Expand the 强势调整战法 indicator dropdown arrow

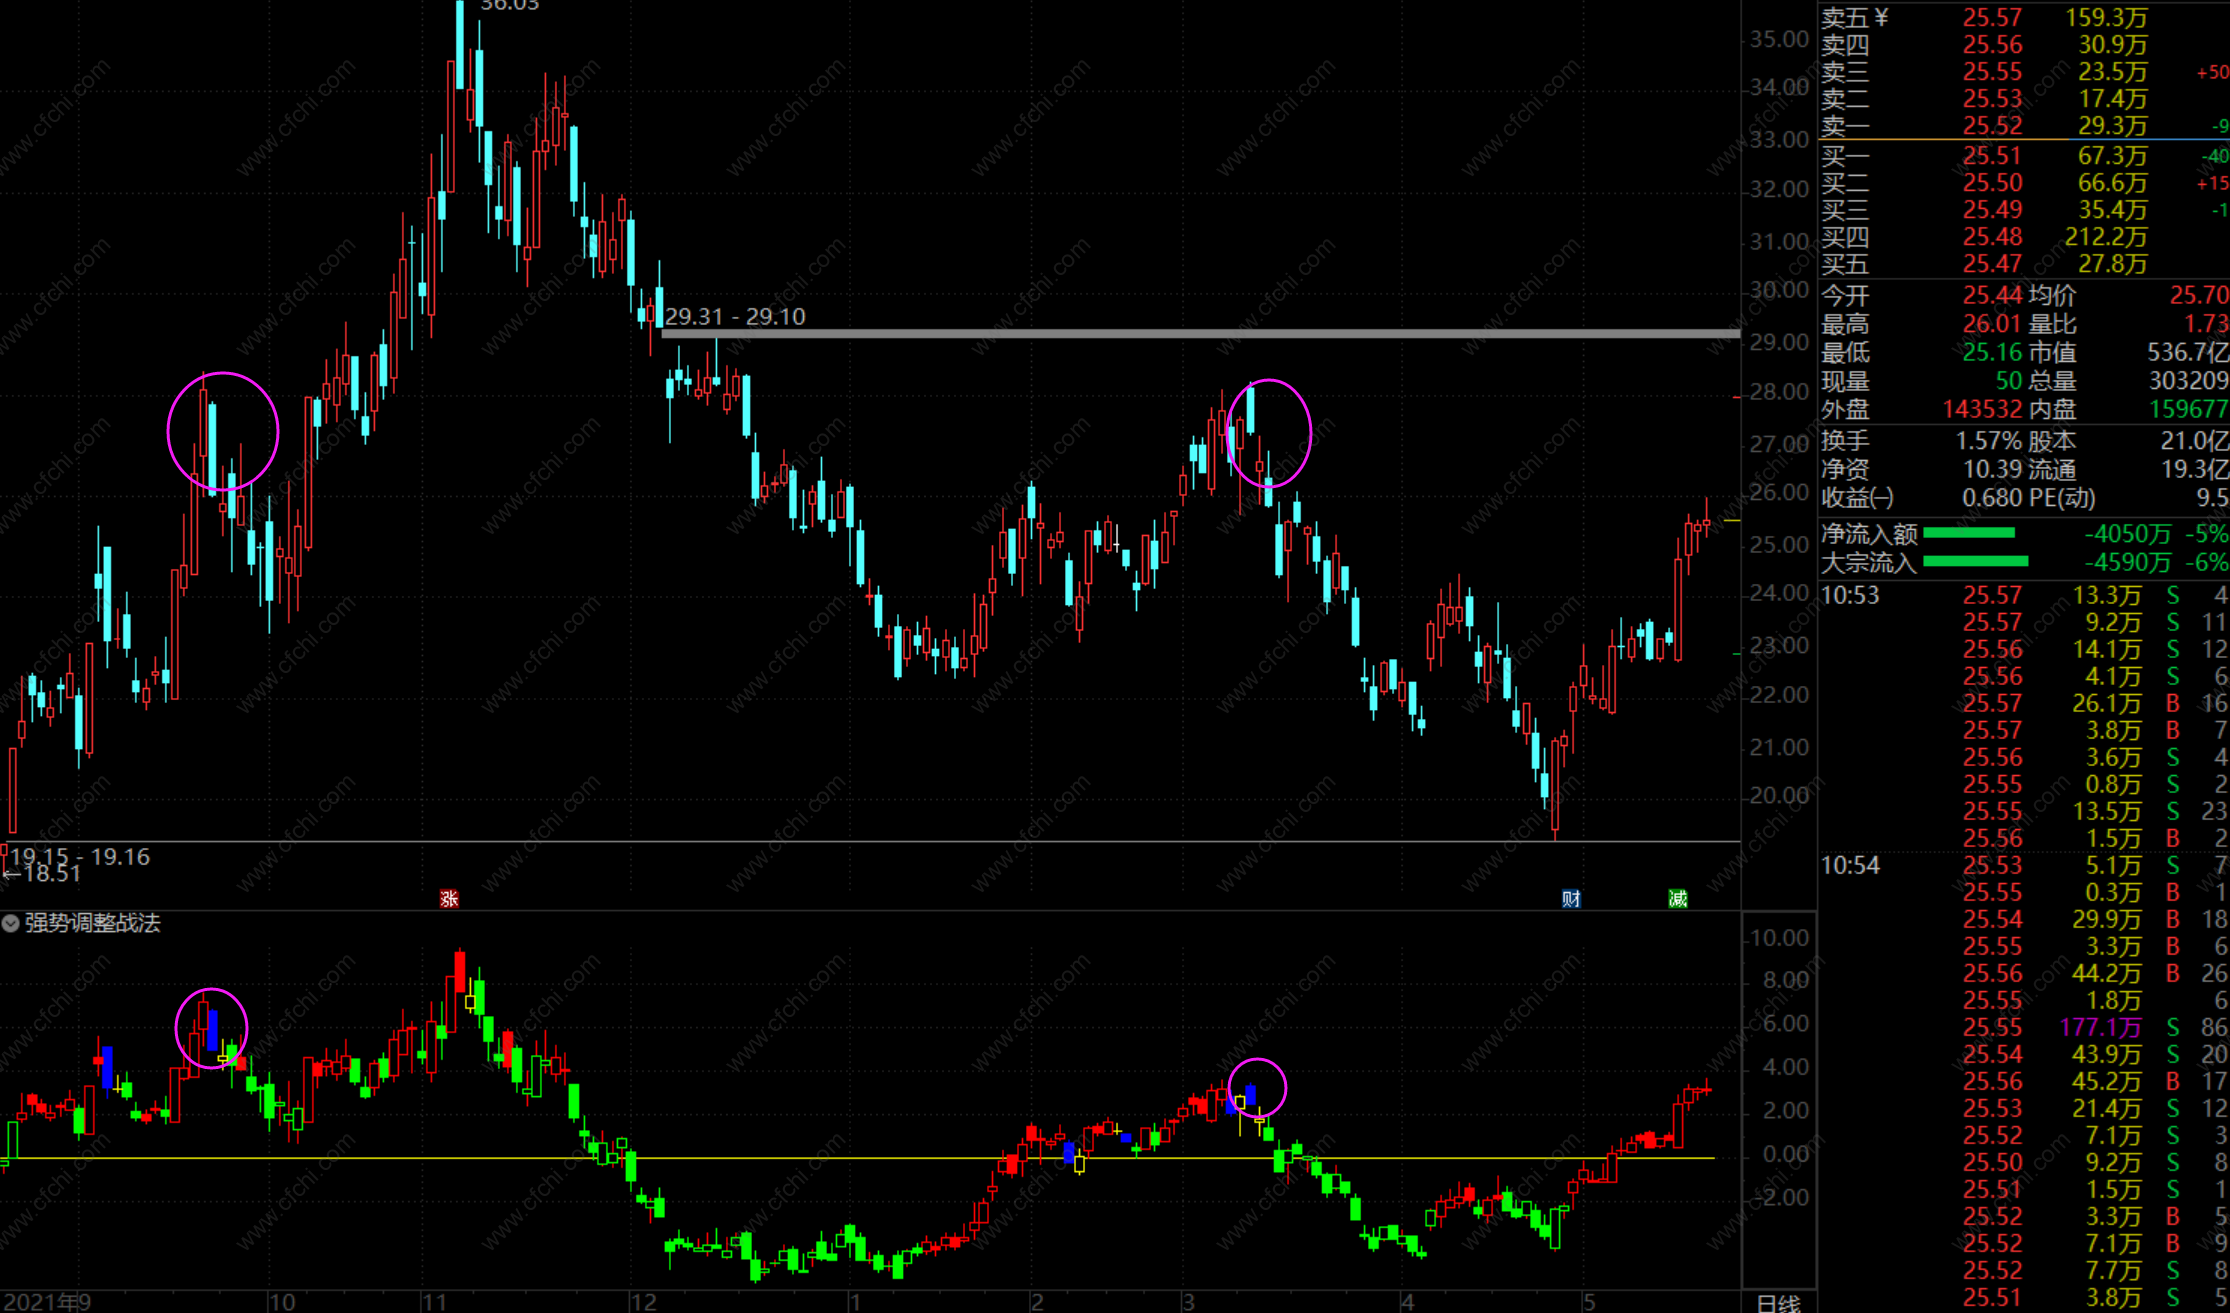[10, 923]
